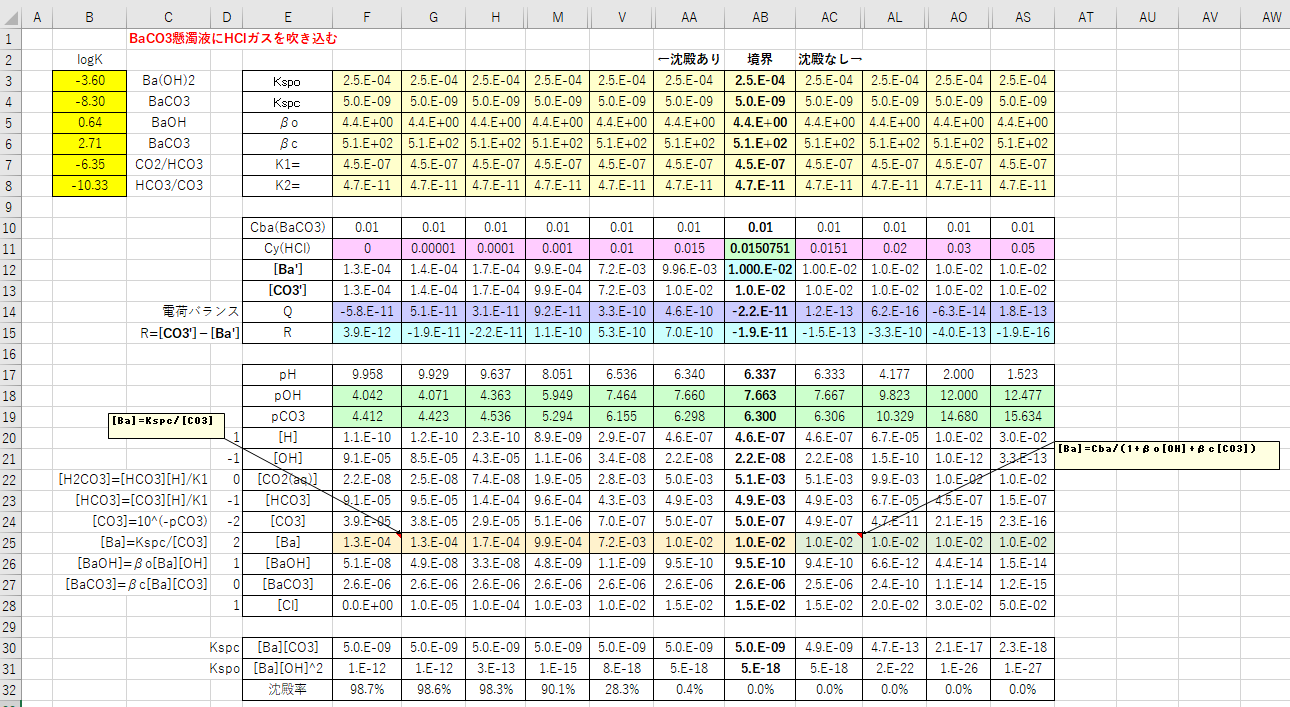
Task: Select row header 32
Action: click(11, 689)
